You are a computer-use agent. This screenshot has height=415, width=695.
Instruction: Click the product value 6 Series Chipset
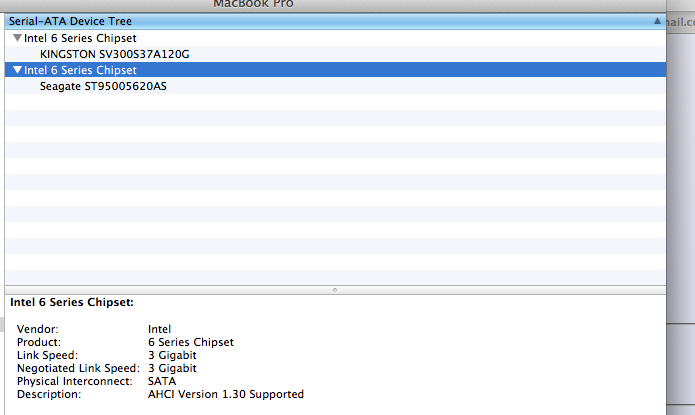coord(191,342)
